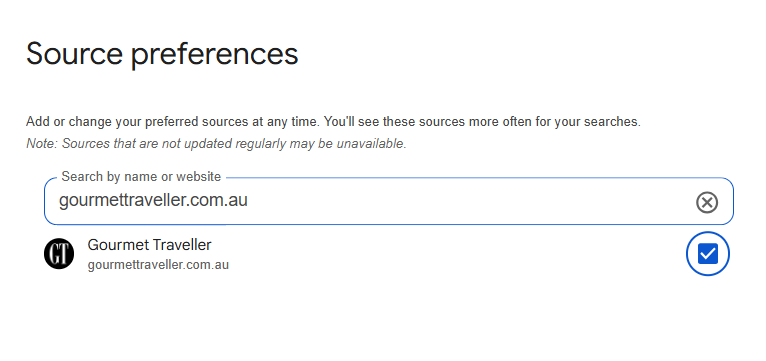
Task: Click the Gourmet Traveller GT logo icon
Action: coord(59,254)
